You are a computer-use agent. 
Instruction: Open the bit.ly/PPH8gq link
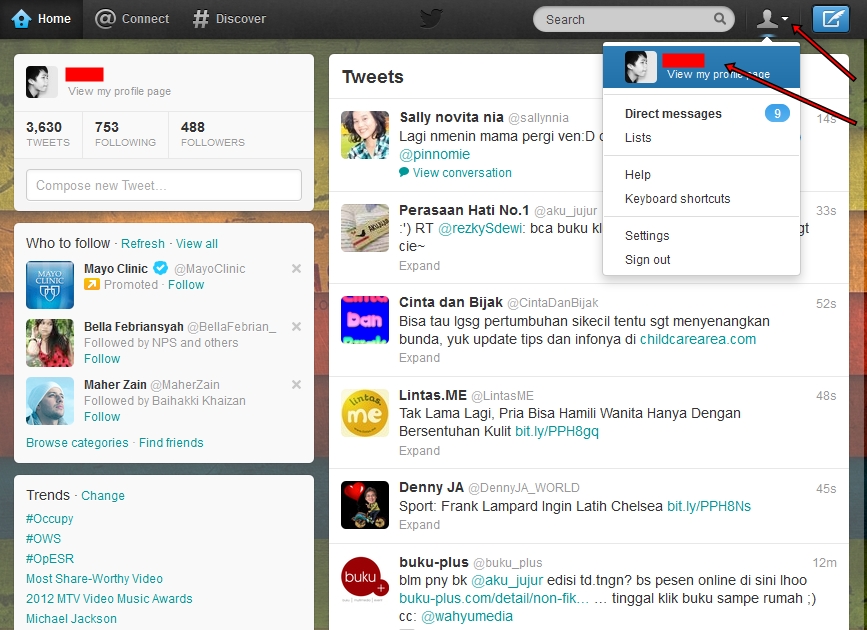click(557, 431)
